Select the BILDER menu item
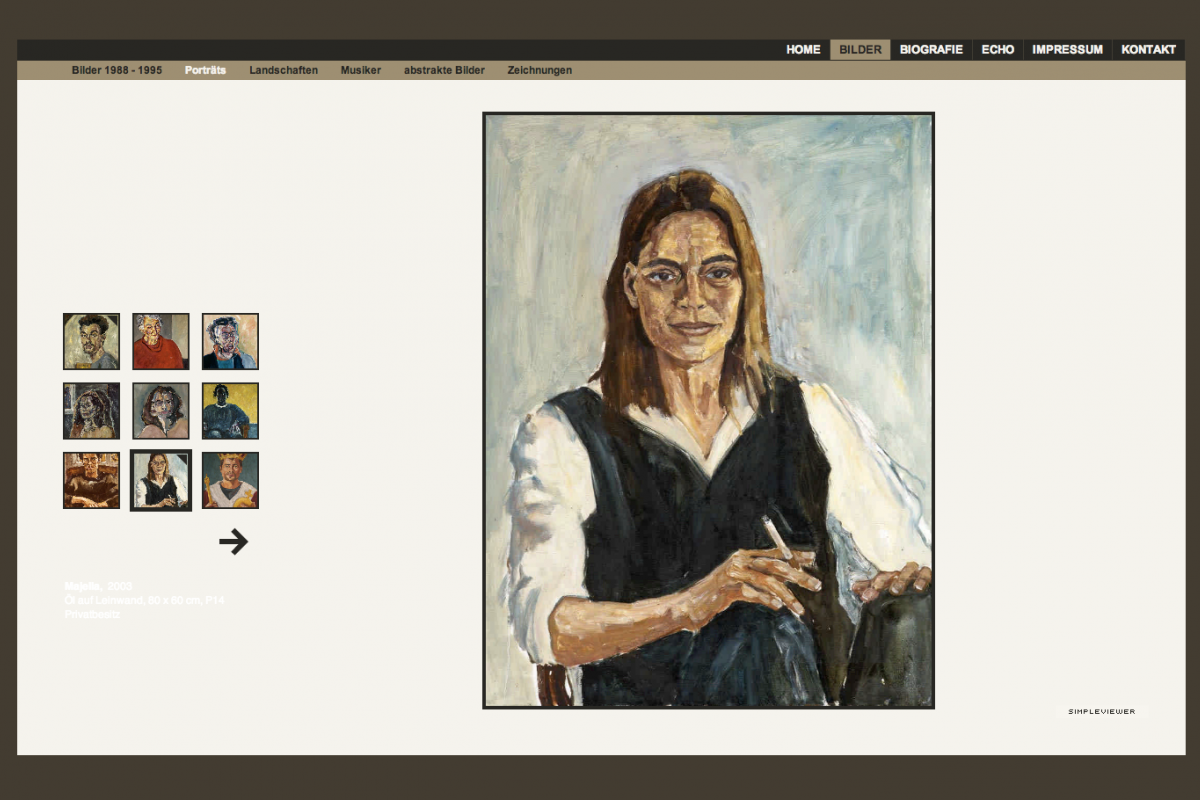 (x=860, y=50)
